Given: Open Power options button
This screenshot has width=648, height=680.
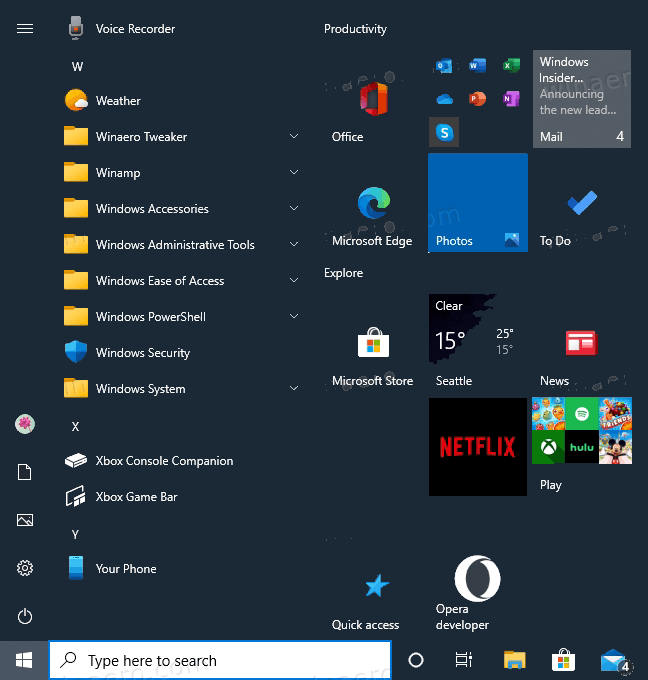Looking at the screenshot, I should click(25, 616).
